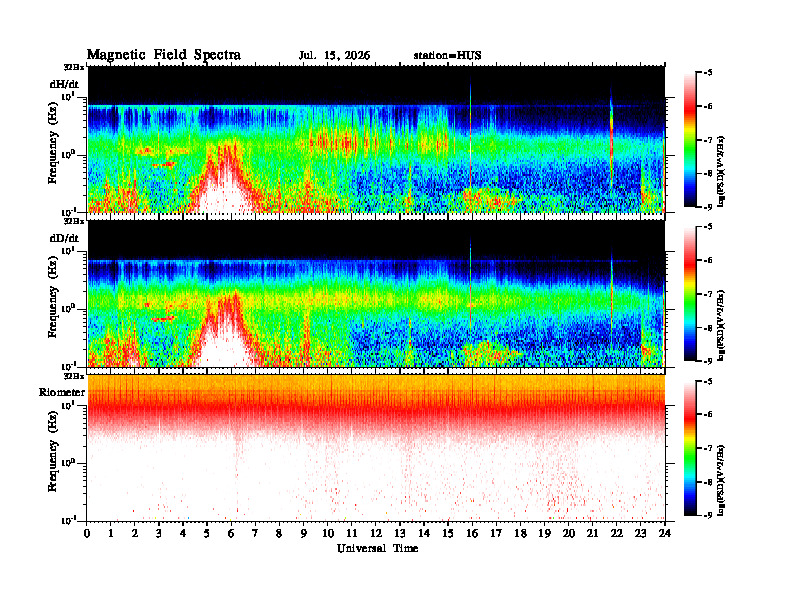
Task: Click the 10^1 frequency tick label in the Riometer panel
Action: click(x=68, y=405)
